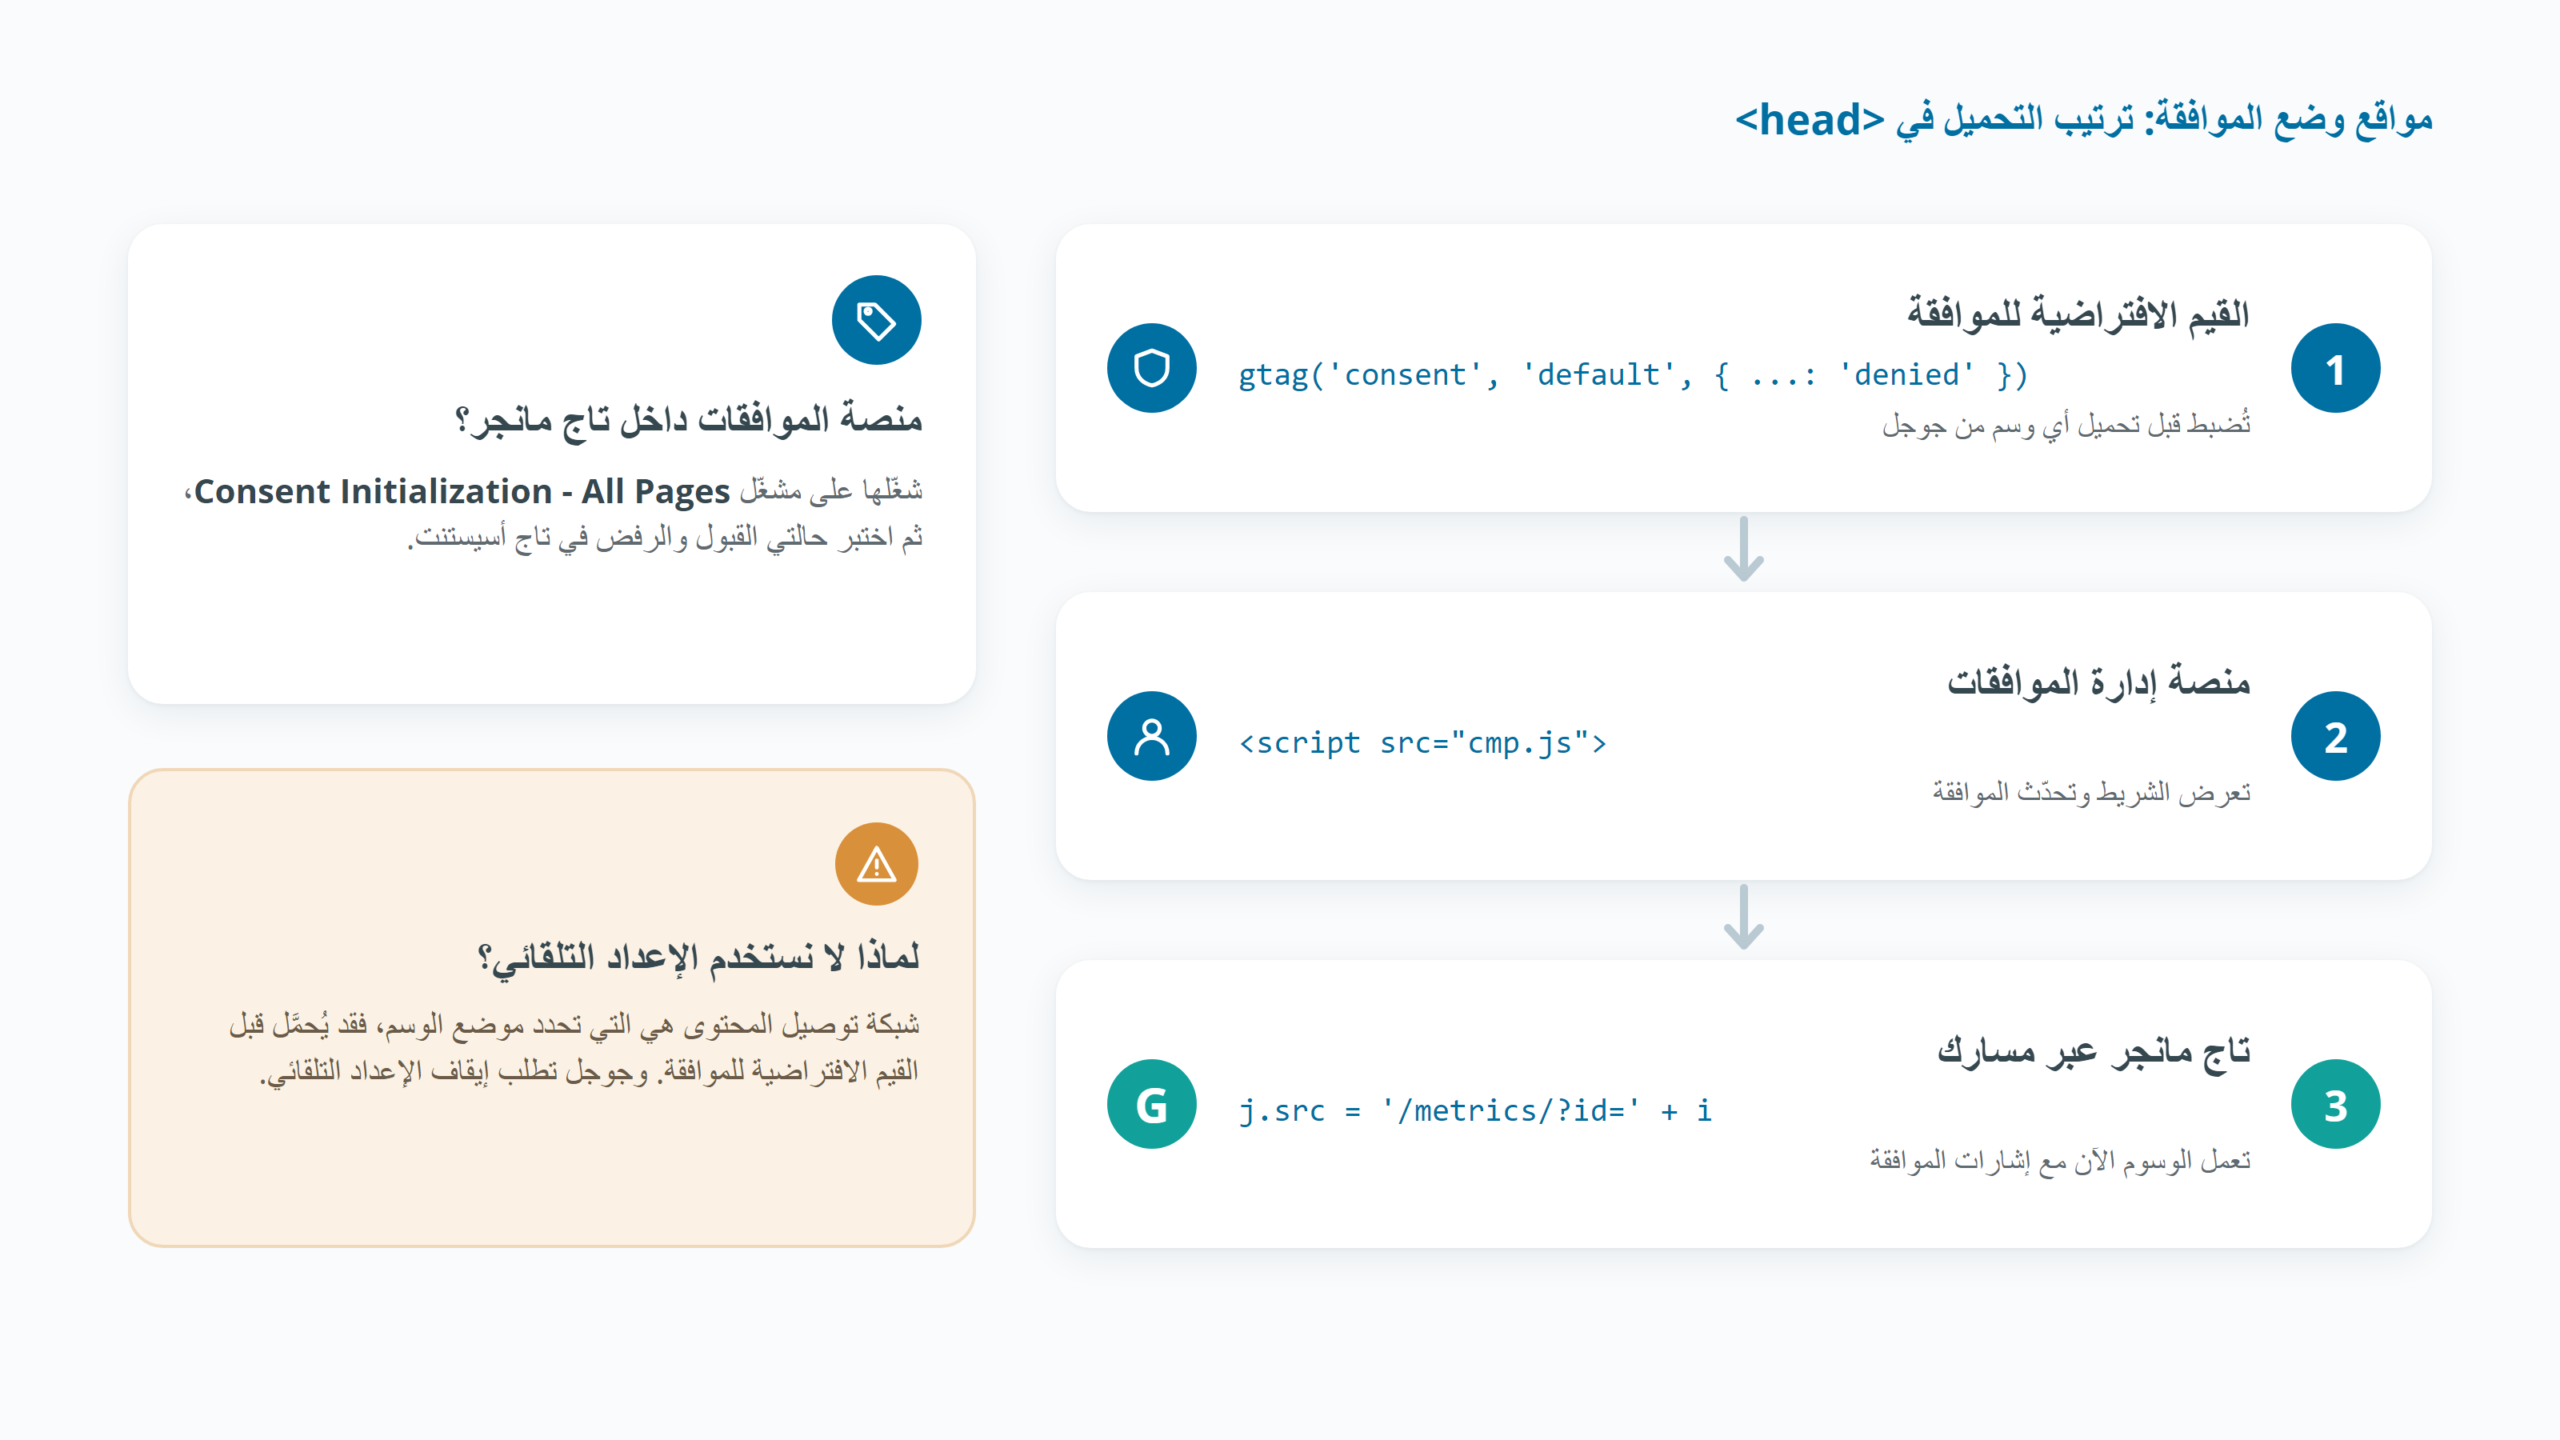Click the heading منصة الموافقات داخل تاج مانجر؟
The width and height of the screenshot is (2560, 1440).
pos(688,419)
